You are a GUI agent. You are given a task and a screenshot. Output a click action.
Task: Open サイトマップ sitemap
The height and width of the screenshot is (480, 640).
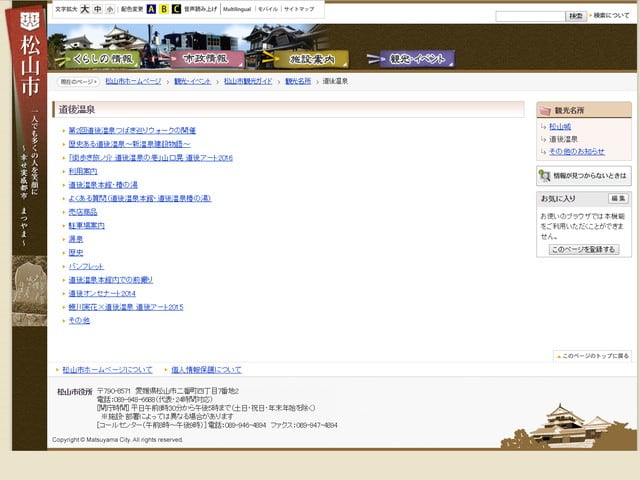pos(299,9)
